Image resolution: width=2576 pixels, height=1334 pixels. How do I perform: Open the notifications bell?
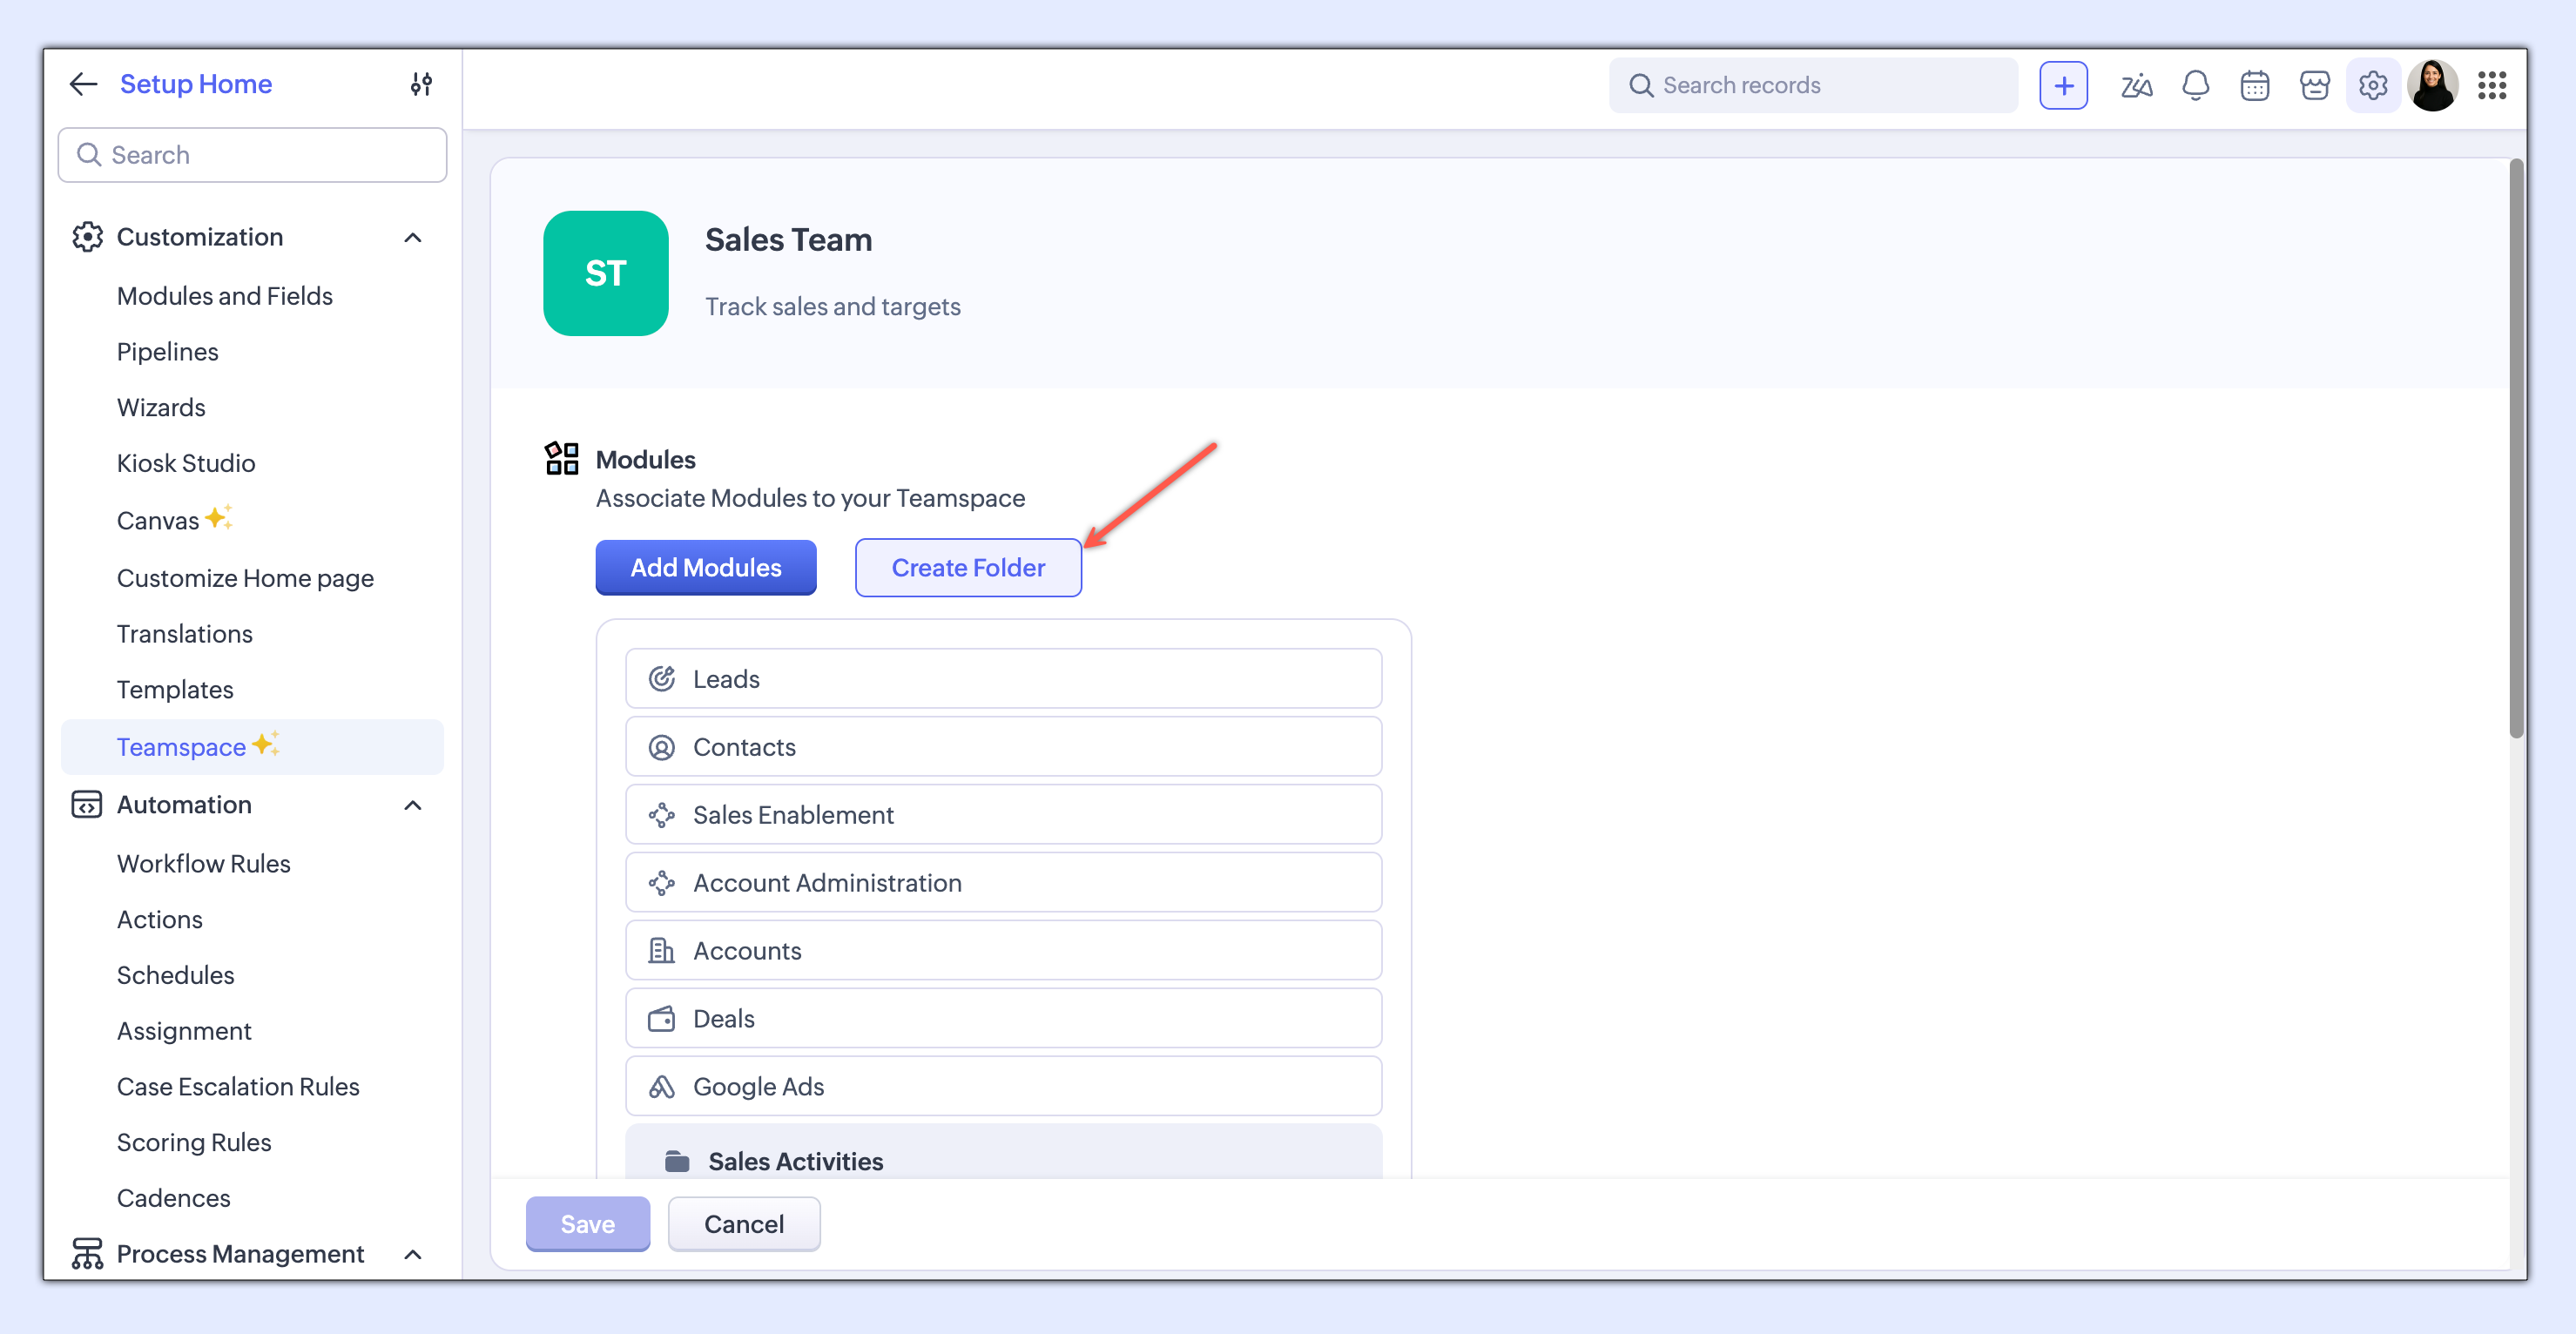click(2195, 86)
